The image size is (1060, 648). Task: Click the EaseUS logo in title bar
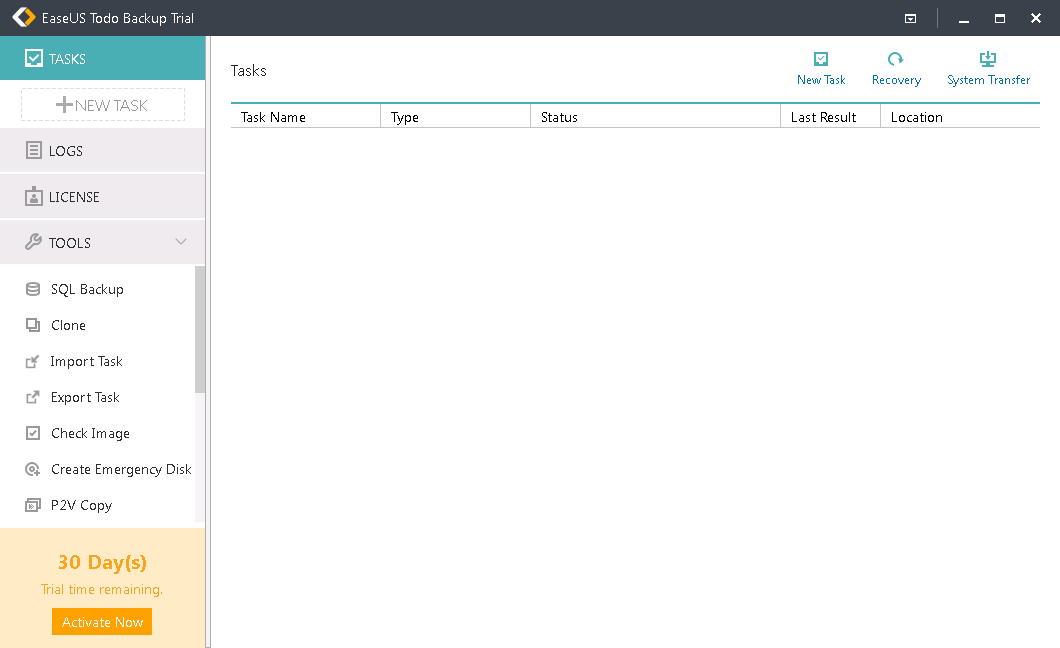(24, 17)
